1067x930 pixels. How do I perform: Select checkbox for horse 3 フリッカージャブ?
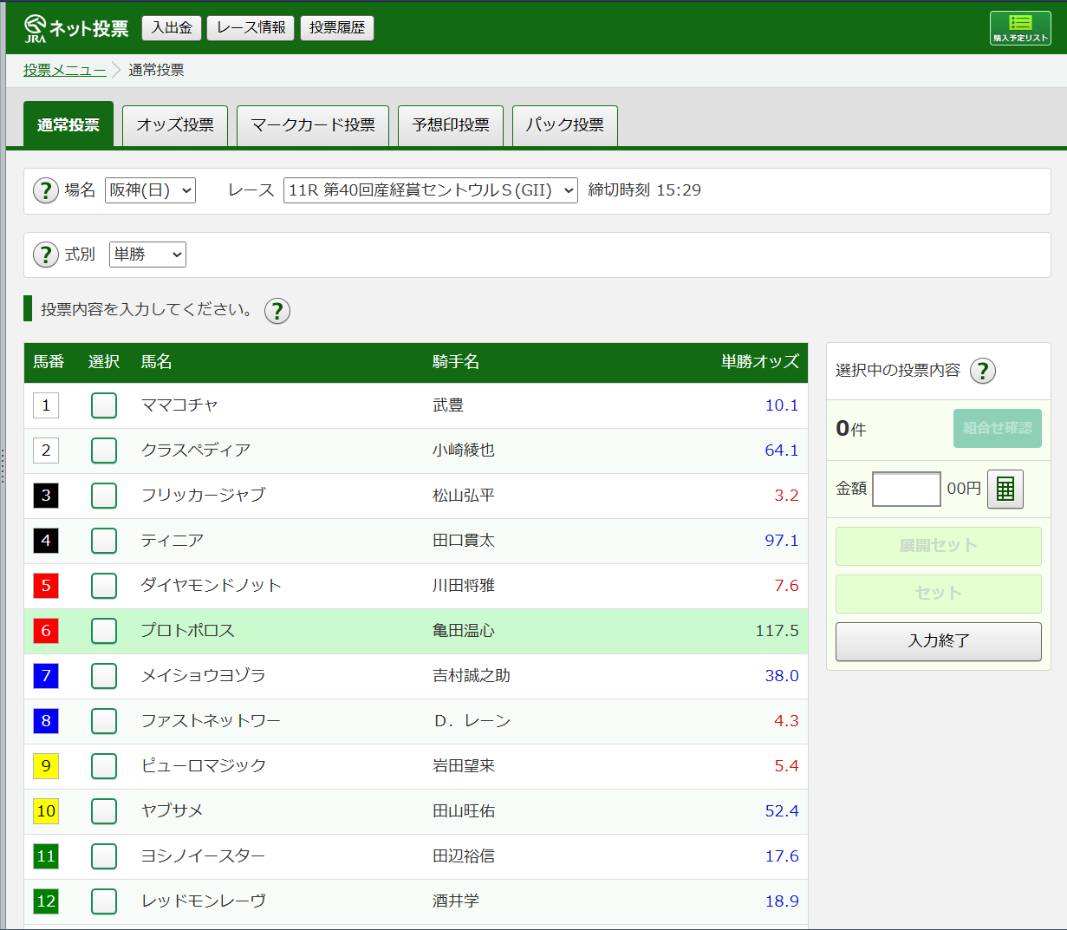click(103, 495)
